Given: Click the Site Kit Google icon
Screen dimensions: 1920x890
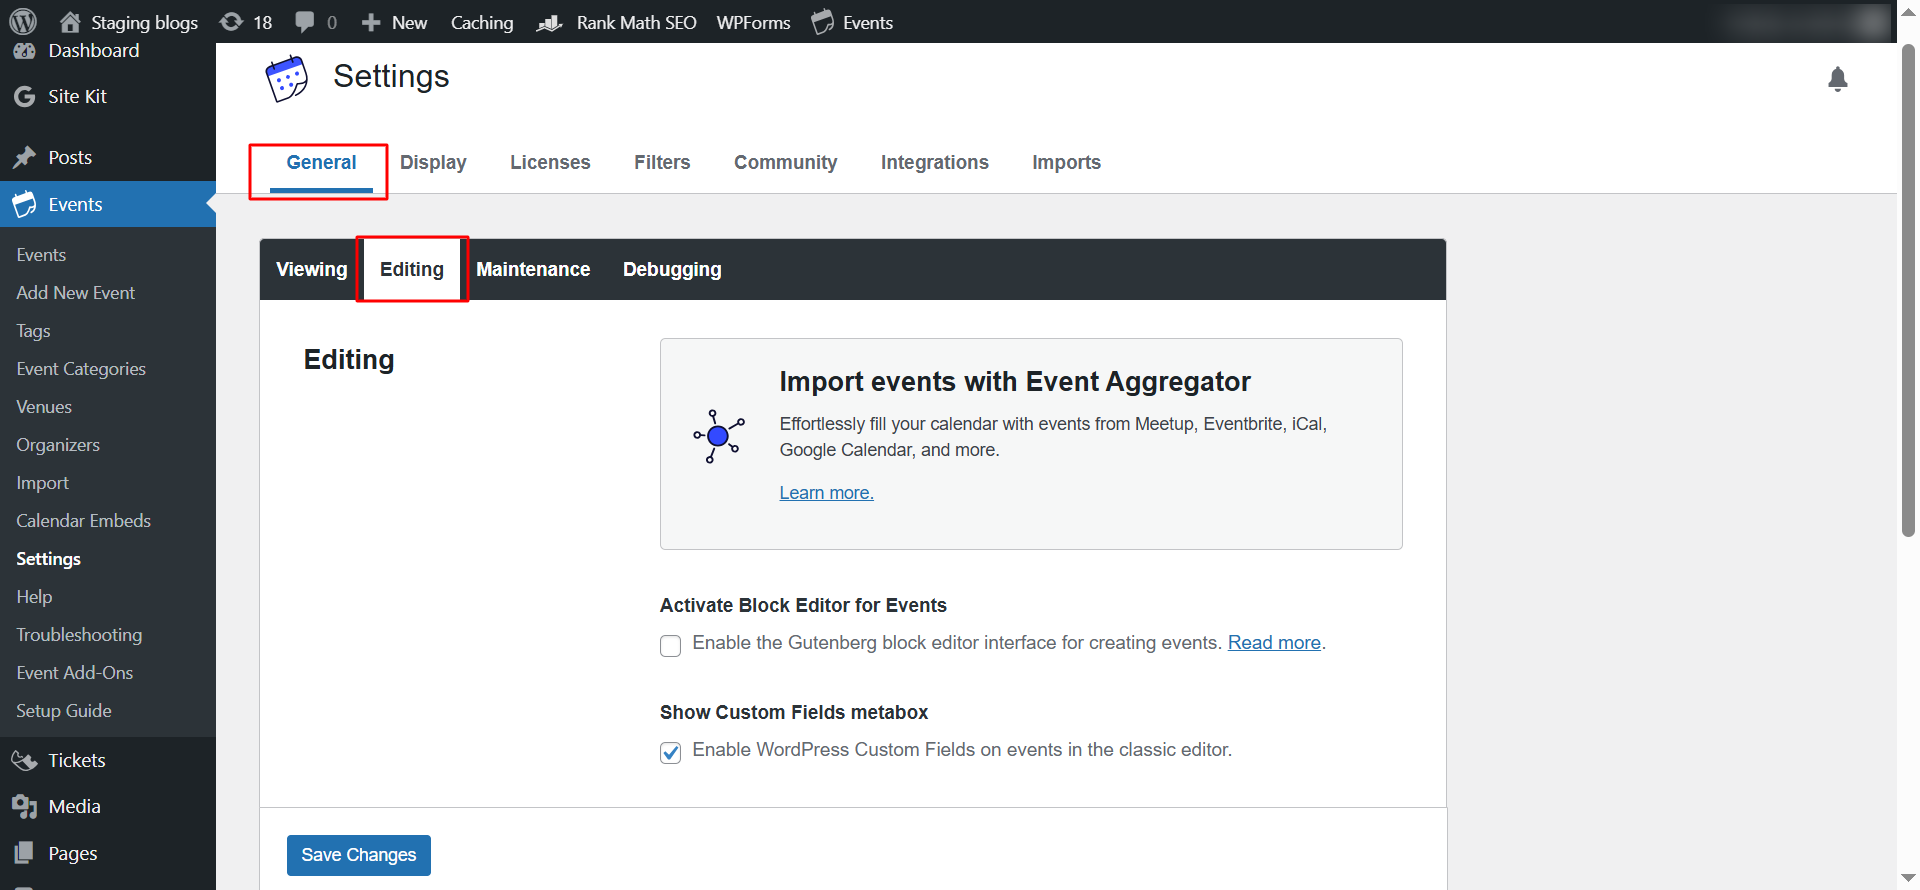Looking at the screenshot, I should (x=24, y=96).
